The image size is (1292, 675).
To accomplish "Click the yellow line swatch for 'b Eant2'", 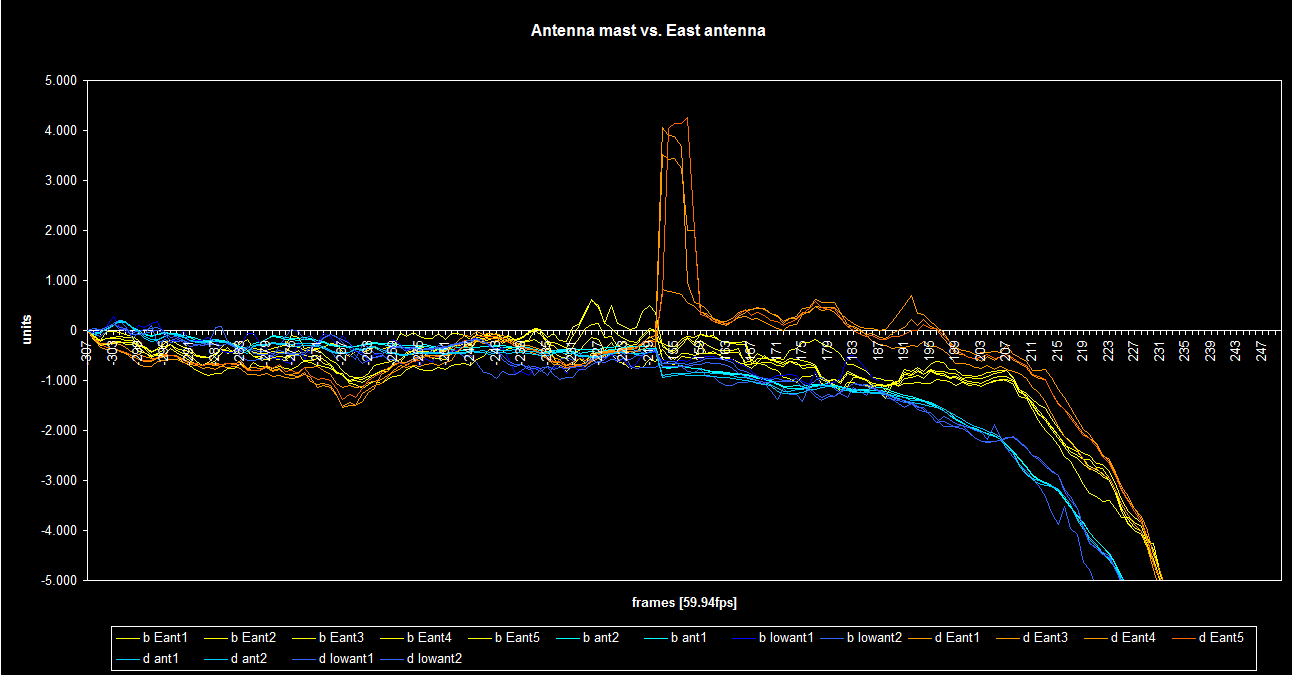I will click(216, 637).
